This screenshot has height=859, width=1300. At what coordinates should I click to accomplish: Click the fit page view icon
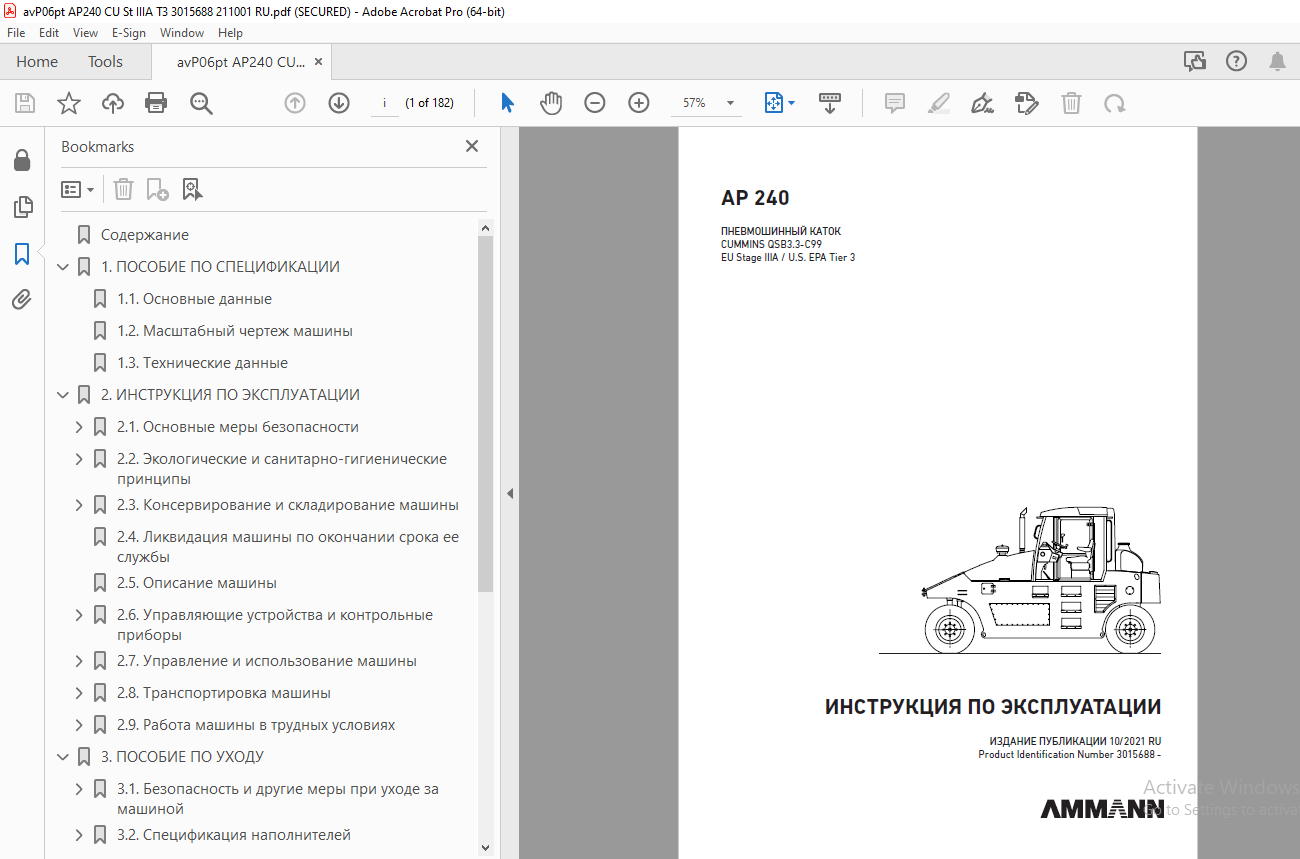tap(773, 103)
